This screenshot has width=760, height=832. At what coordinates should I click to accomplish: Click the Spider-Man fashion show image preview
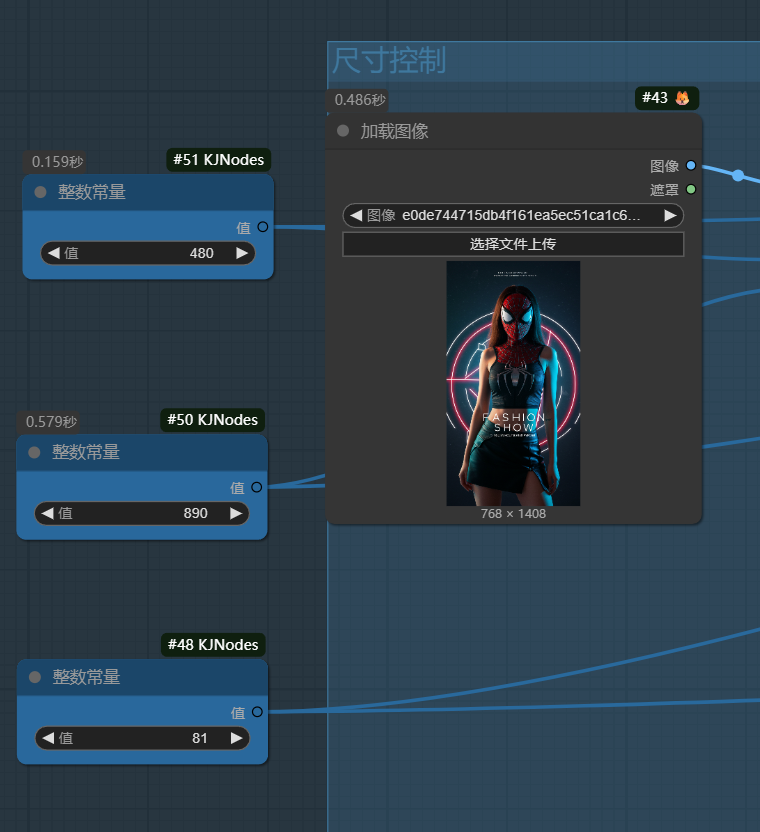tap(513, 383)
